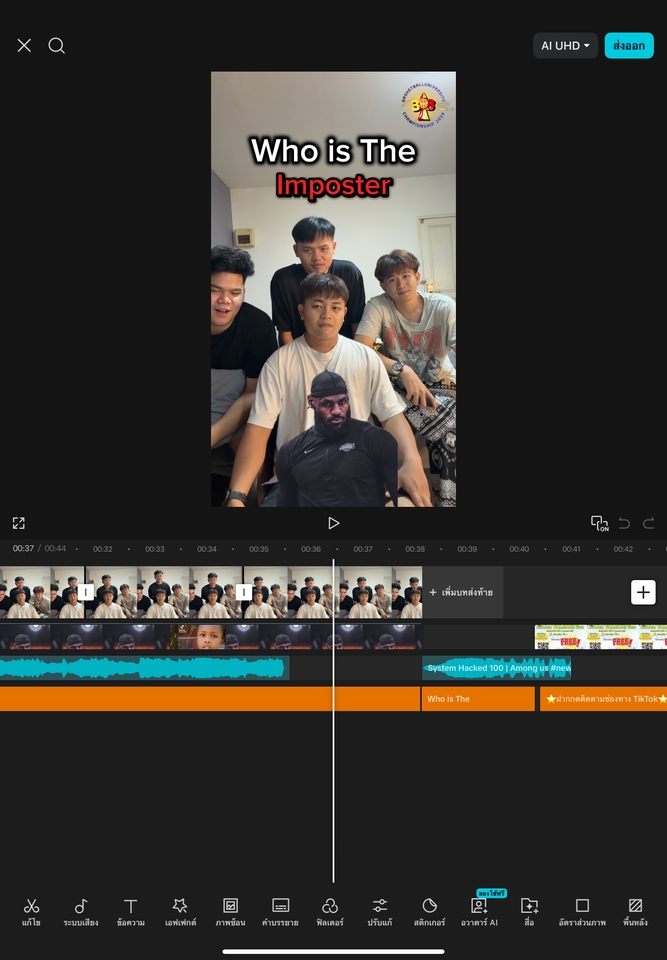Image resolution: width=667 pixels, height=960 pixels.
Task: Tap the 00:38 mark on timeline ruler
Action: [415, 549]
